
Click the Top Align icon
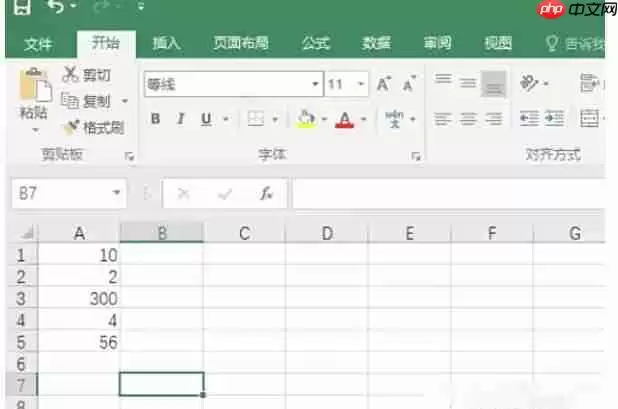(443, 79)
